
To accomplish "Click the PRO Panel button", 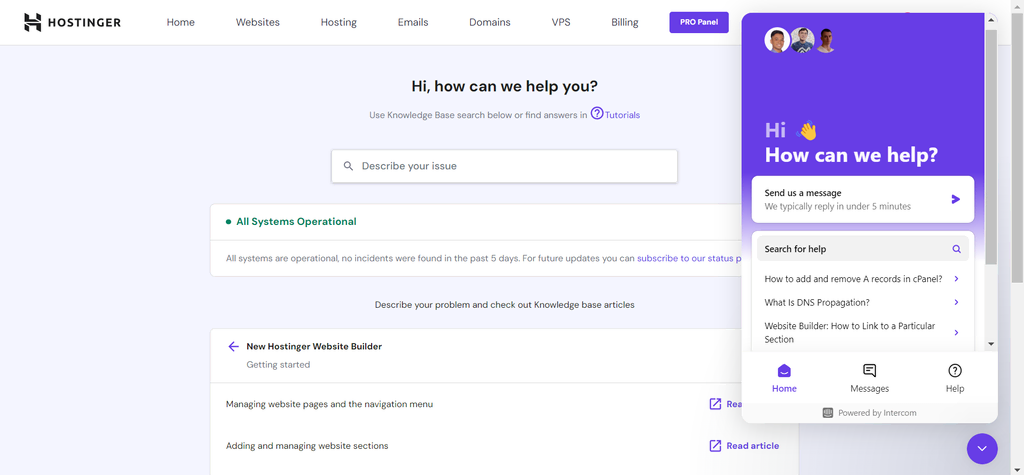I will [699, 22].
